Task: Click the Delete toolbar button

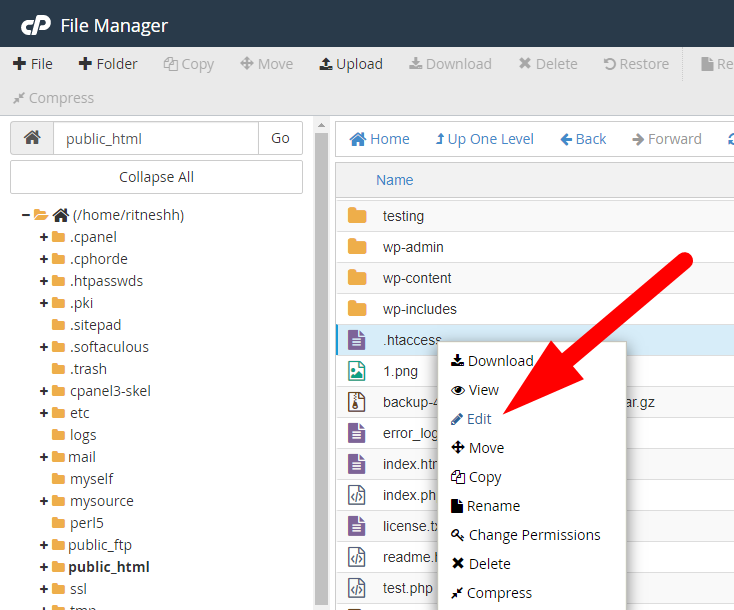Action: point(548,64)
